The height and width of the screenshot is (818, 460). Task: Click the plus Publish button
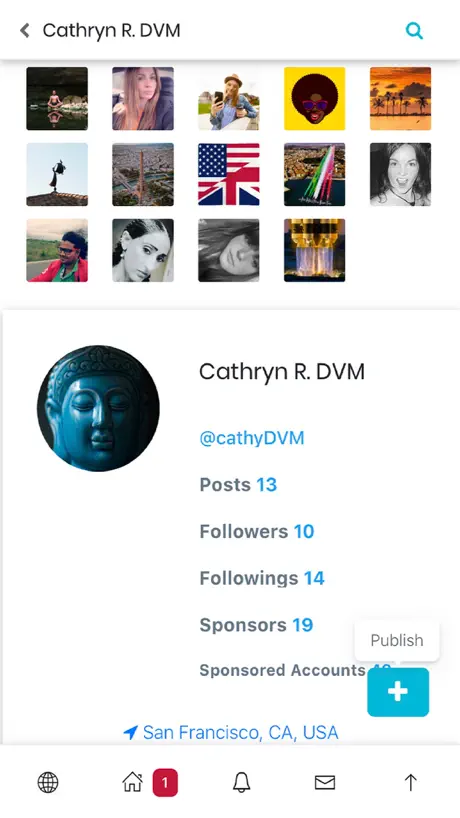[x=398, y=692]
